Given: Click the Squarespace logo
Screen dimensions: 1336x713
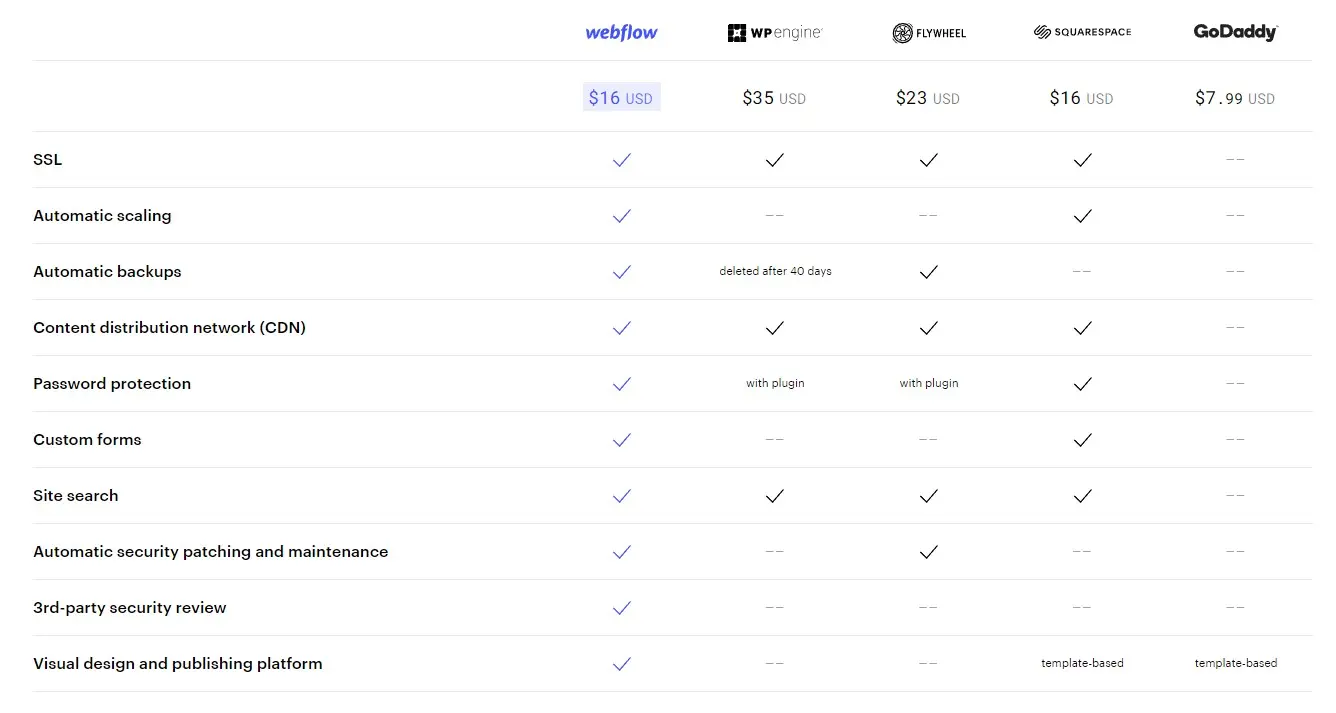Looking at the screenshot, I should (x=1082, y=32).
